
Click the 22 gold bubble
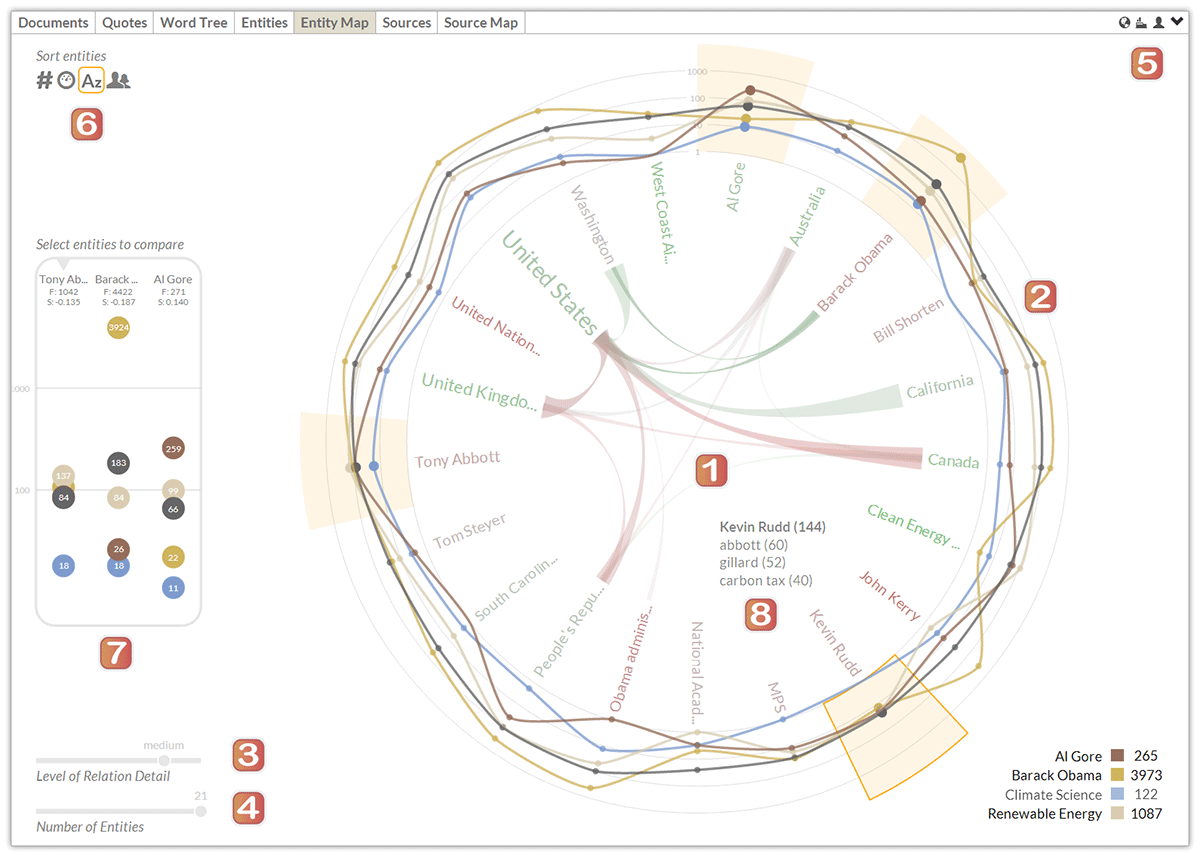pyautogui.click(x=173, y=557)
